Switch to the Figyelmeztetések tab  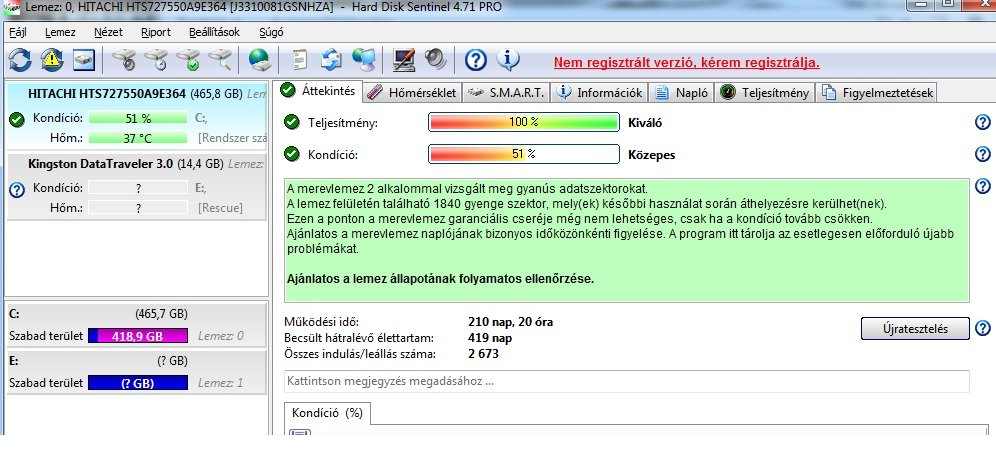coord(877,93)
